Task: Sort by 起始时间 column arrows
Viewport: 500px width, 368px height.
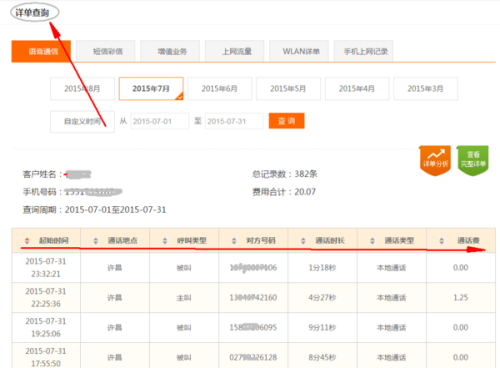Action: coord(27,240)
